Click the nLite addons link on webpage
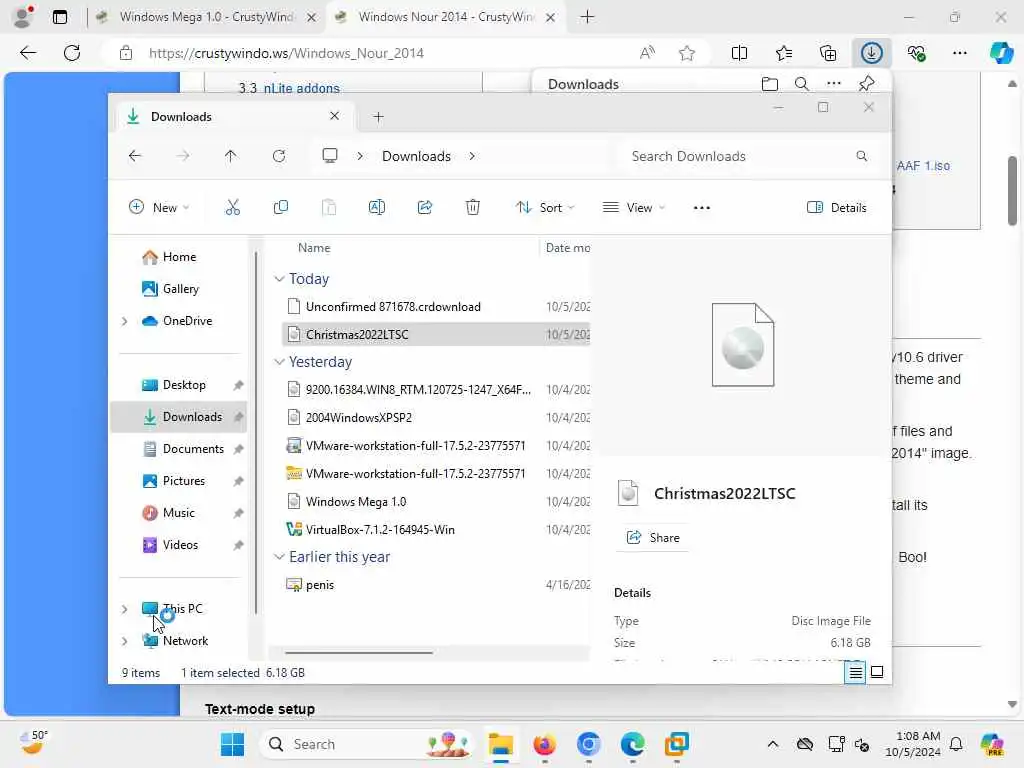1024x768 pixels. [302, 88]
